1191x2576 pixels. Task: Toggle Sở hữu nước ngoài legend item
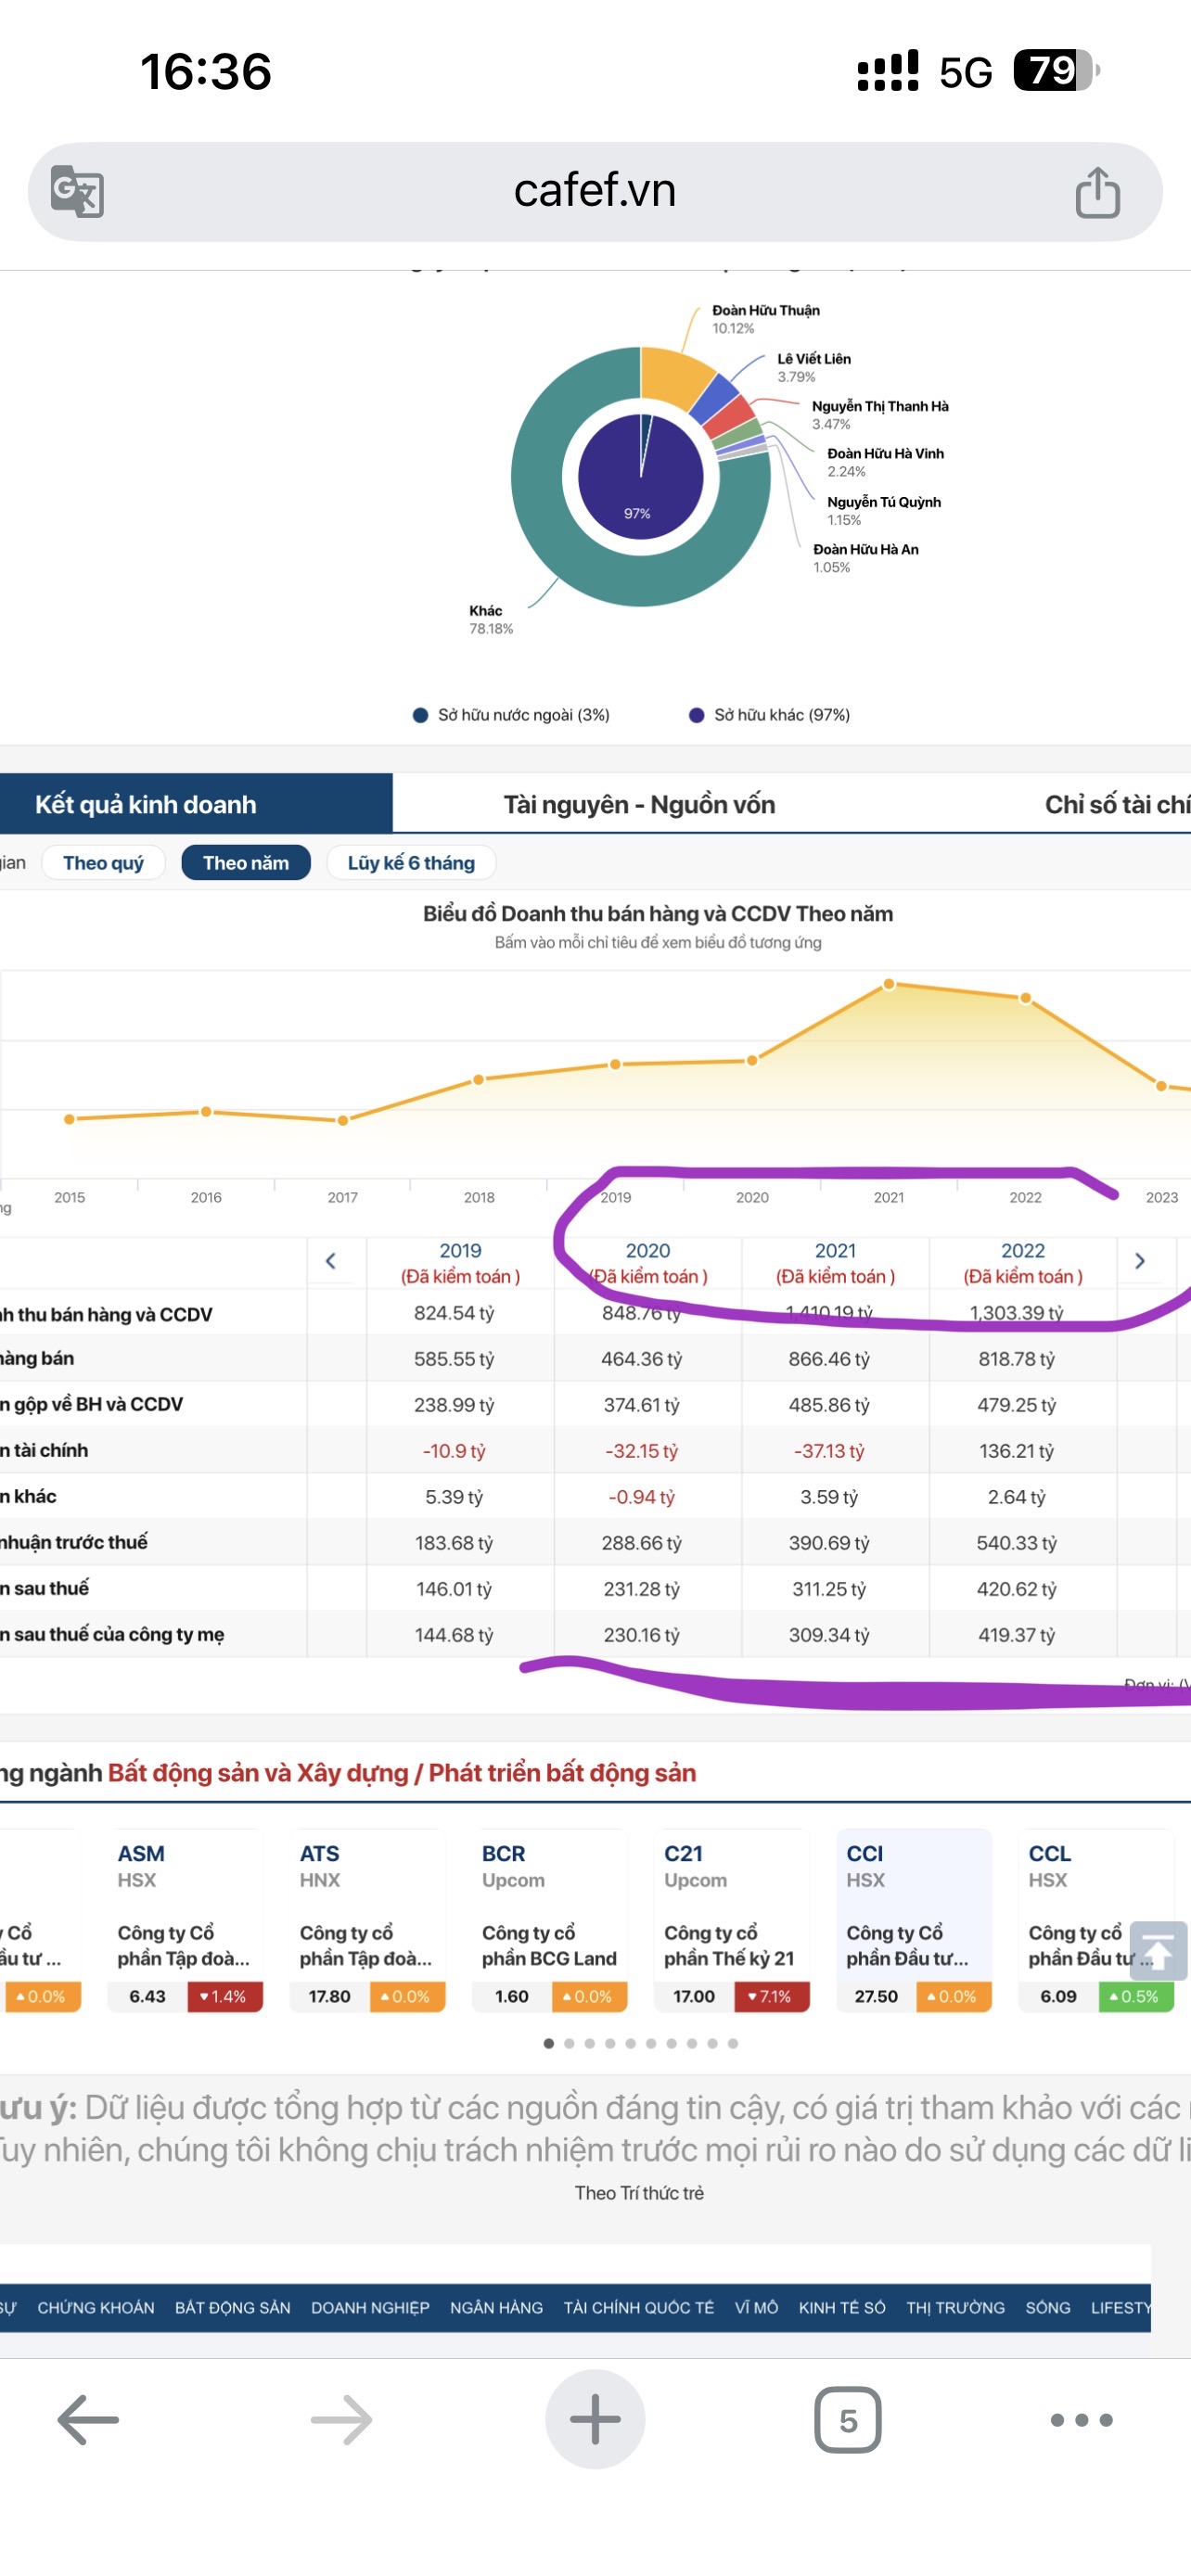(x=511, y=715)
